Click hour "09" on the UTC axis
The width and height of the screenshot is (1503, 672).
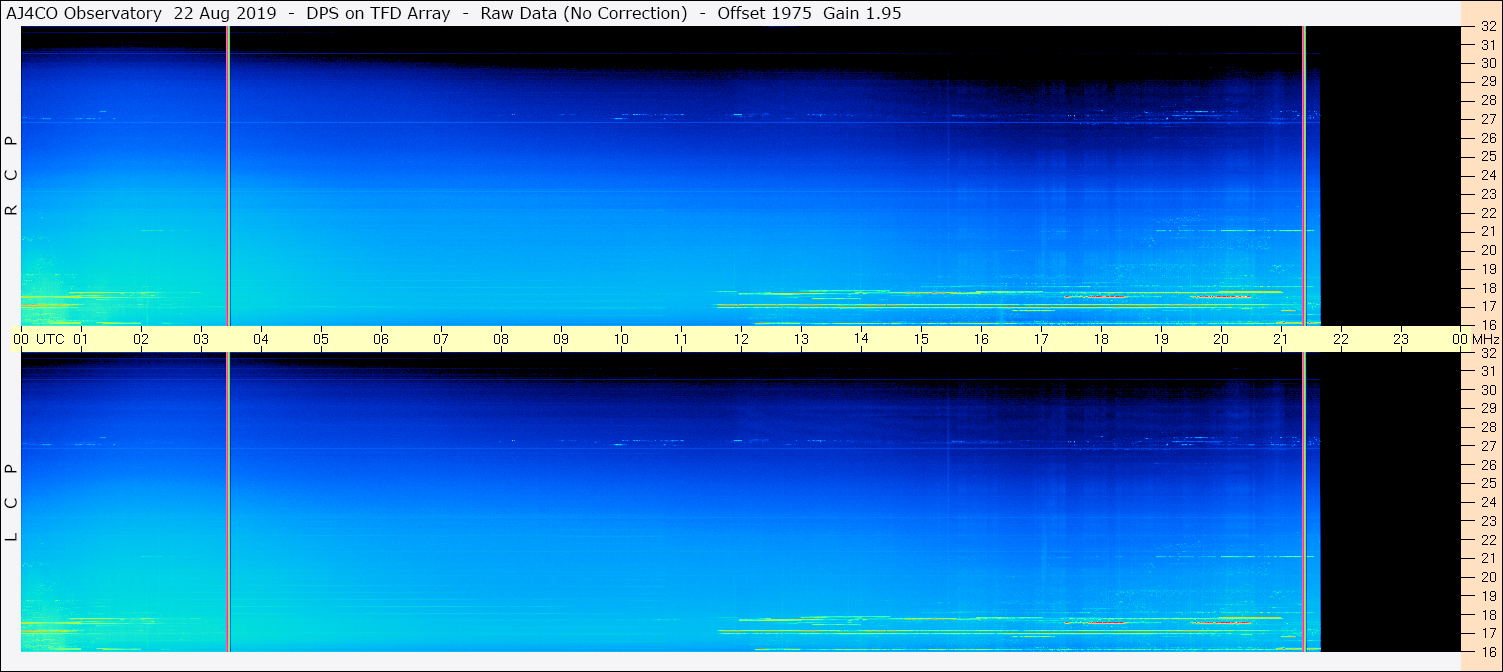click(x=561, y=339)
